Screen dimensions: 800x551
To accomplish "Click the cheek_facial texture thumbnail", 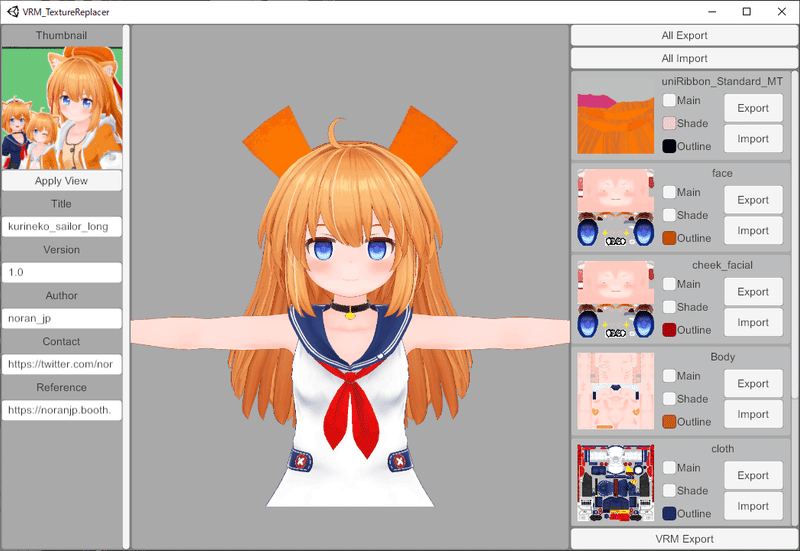I will 615,299.
